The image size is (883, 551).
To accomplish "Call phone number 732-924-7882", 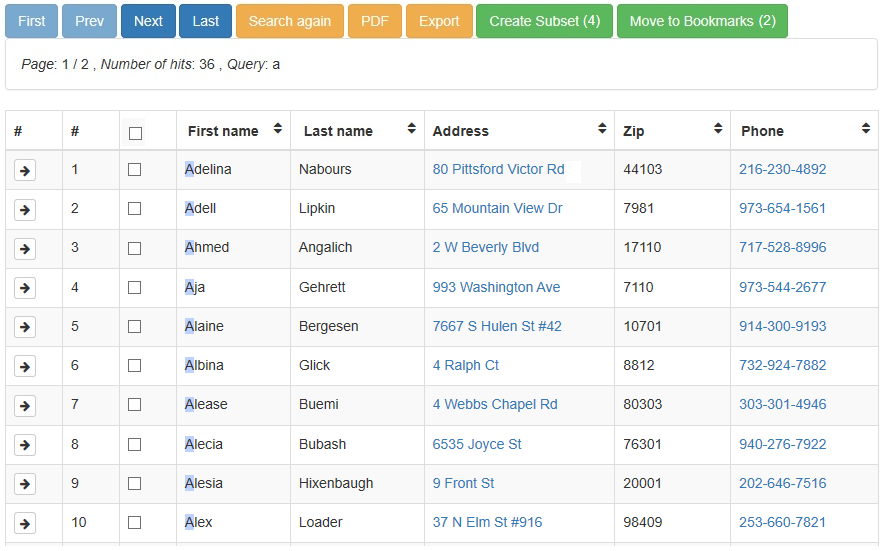I will [783, 365].
